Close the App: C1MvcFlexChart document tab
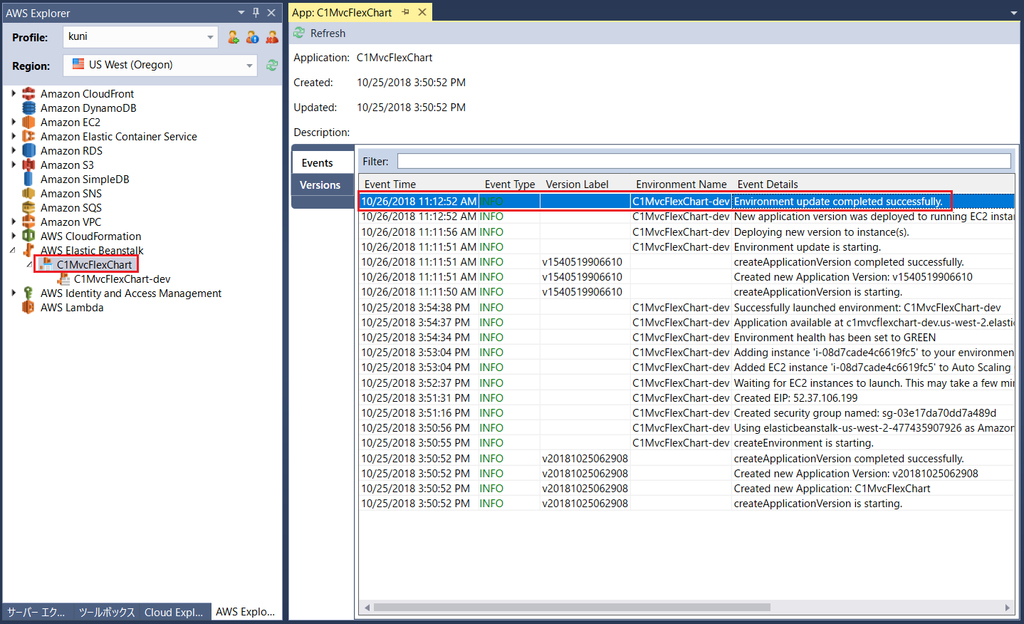Image resolution: width=1024 pixels, height=624 pixels. tap(423, 12)
